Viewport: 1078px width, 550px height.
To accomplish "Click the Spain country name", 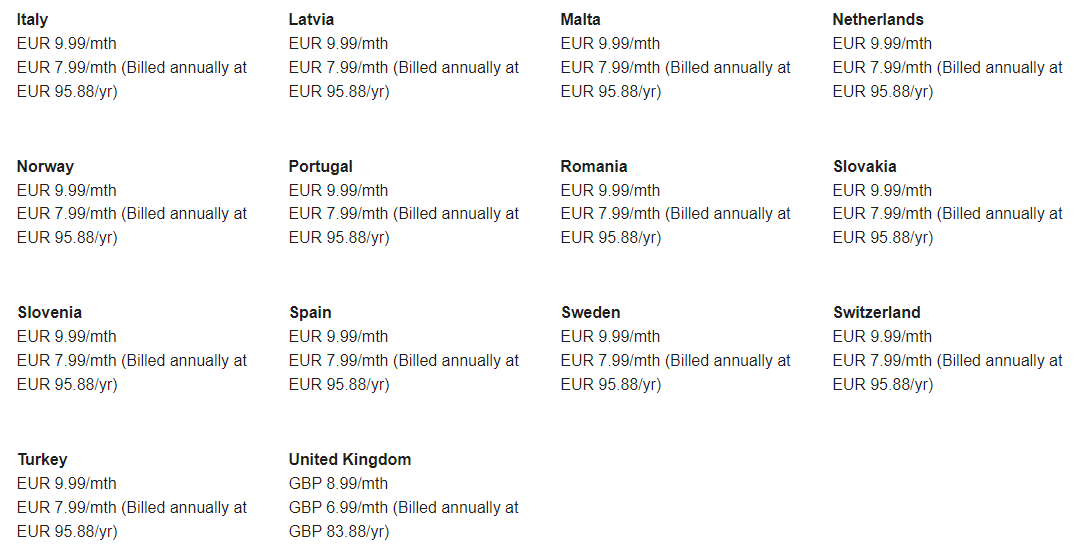I will point(310,313).
